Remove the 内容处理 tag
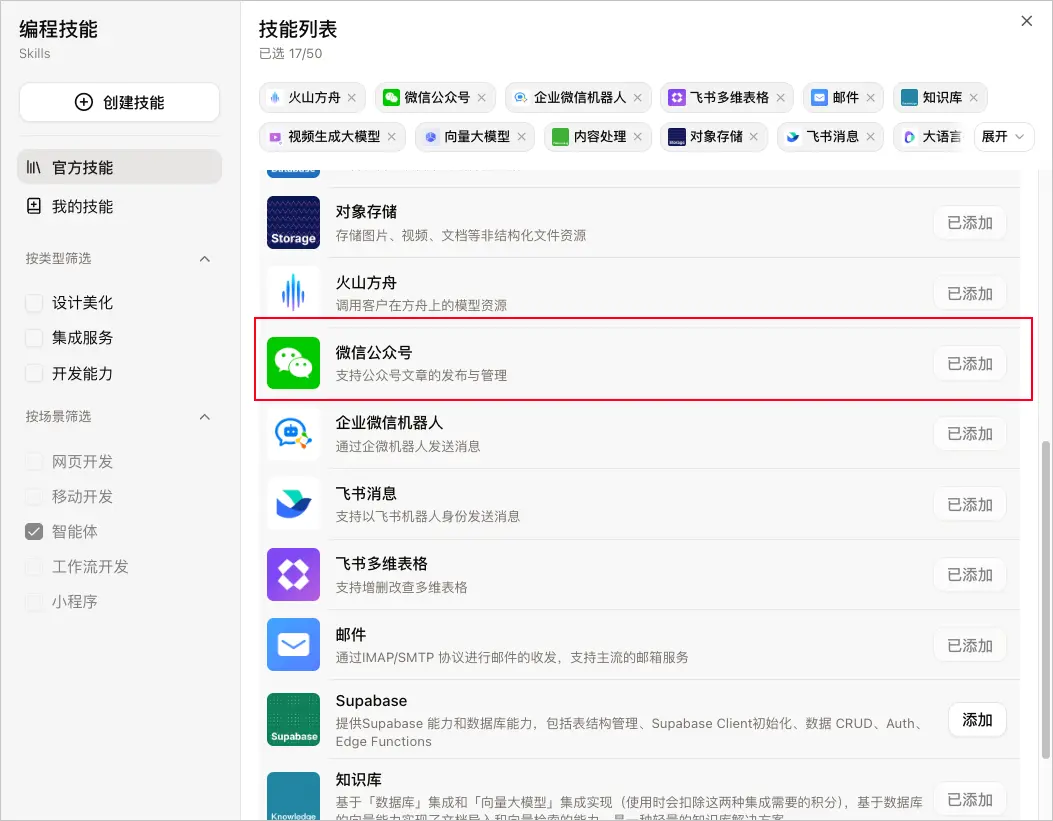 637,137
